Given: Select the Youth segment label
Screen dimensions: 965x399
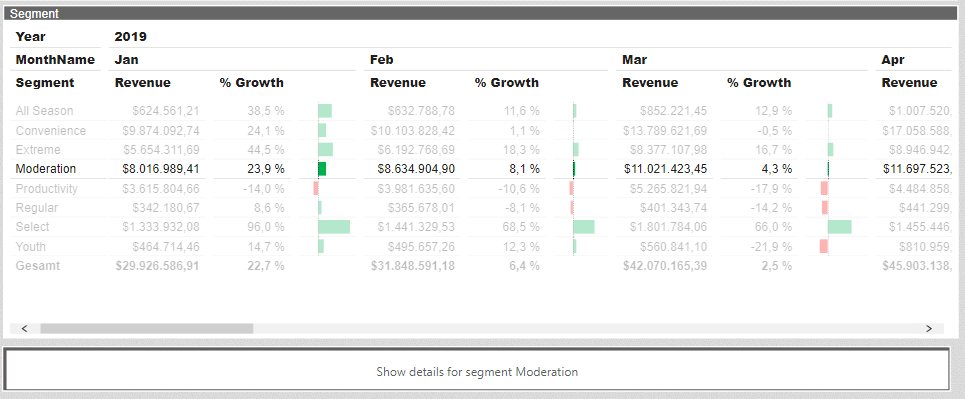Looking at the screenshot, I should coord(31,246).
